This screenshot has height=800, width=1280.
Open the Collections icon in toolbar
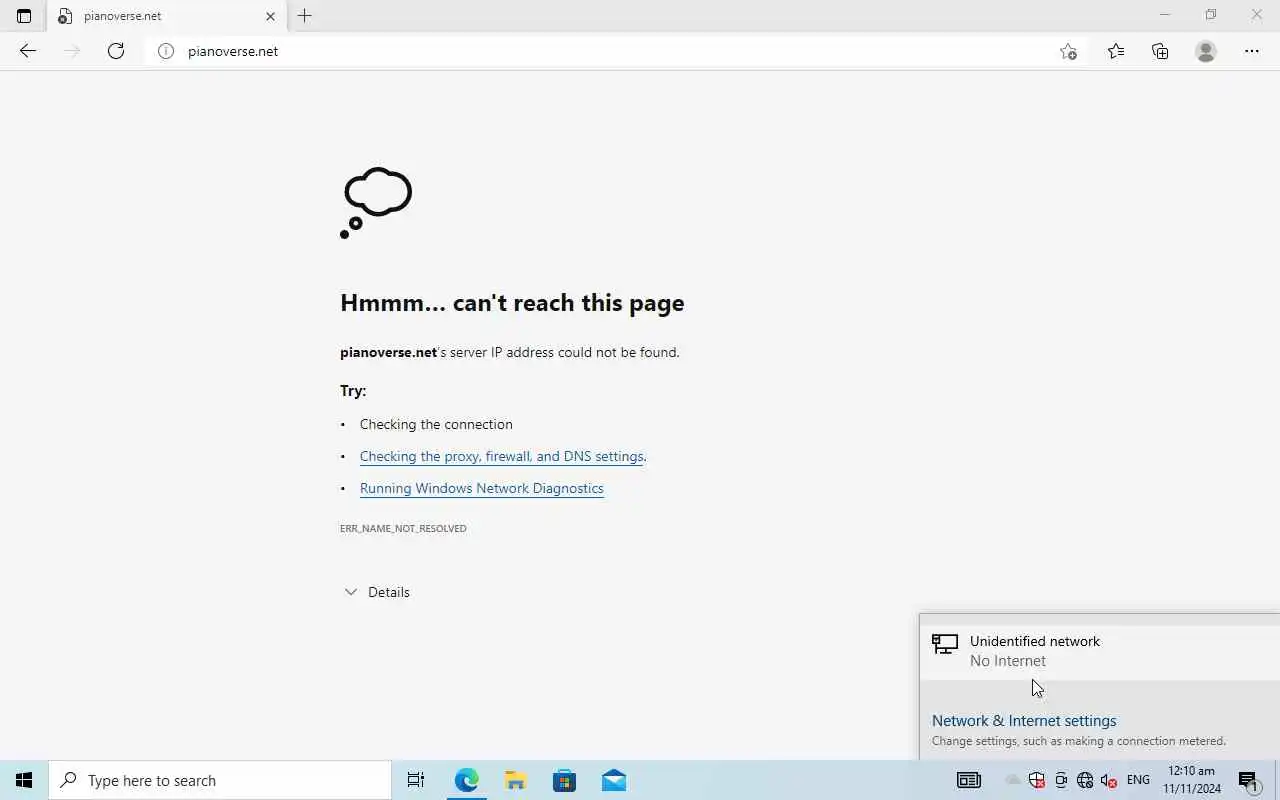(x=1160, y=51)
